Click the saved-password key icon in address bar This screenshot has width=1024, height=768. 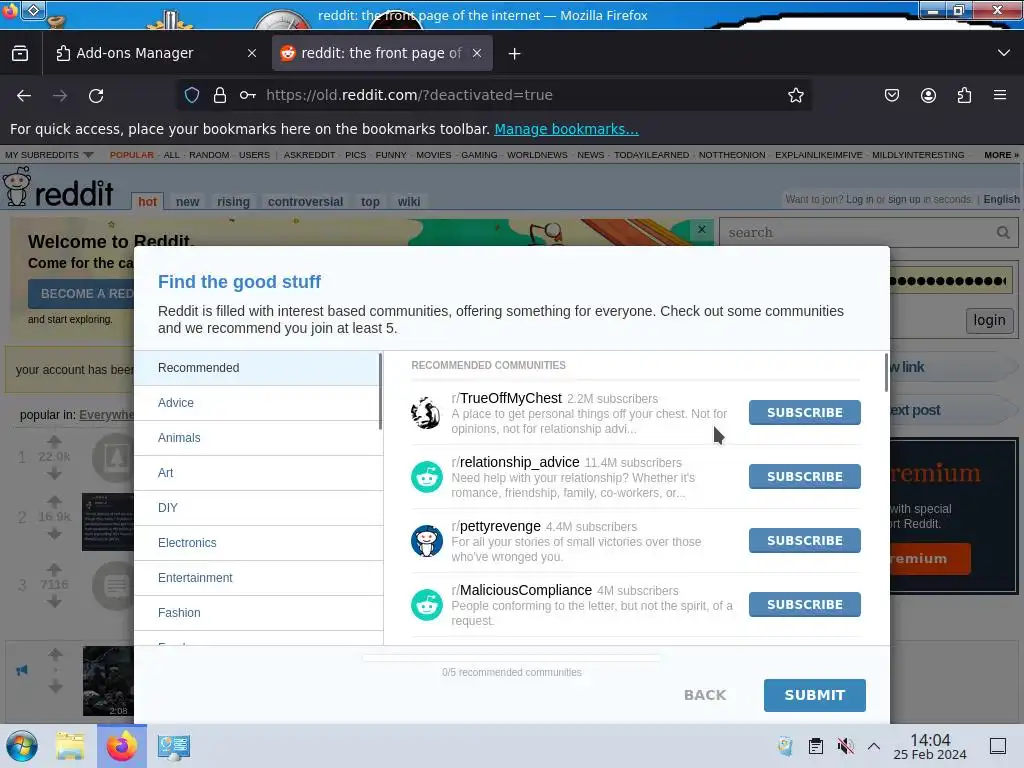tap(248, 95)
